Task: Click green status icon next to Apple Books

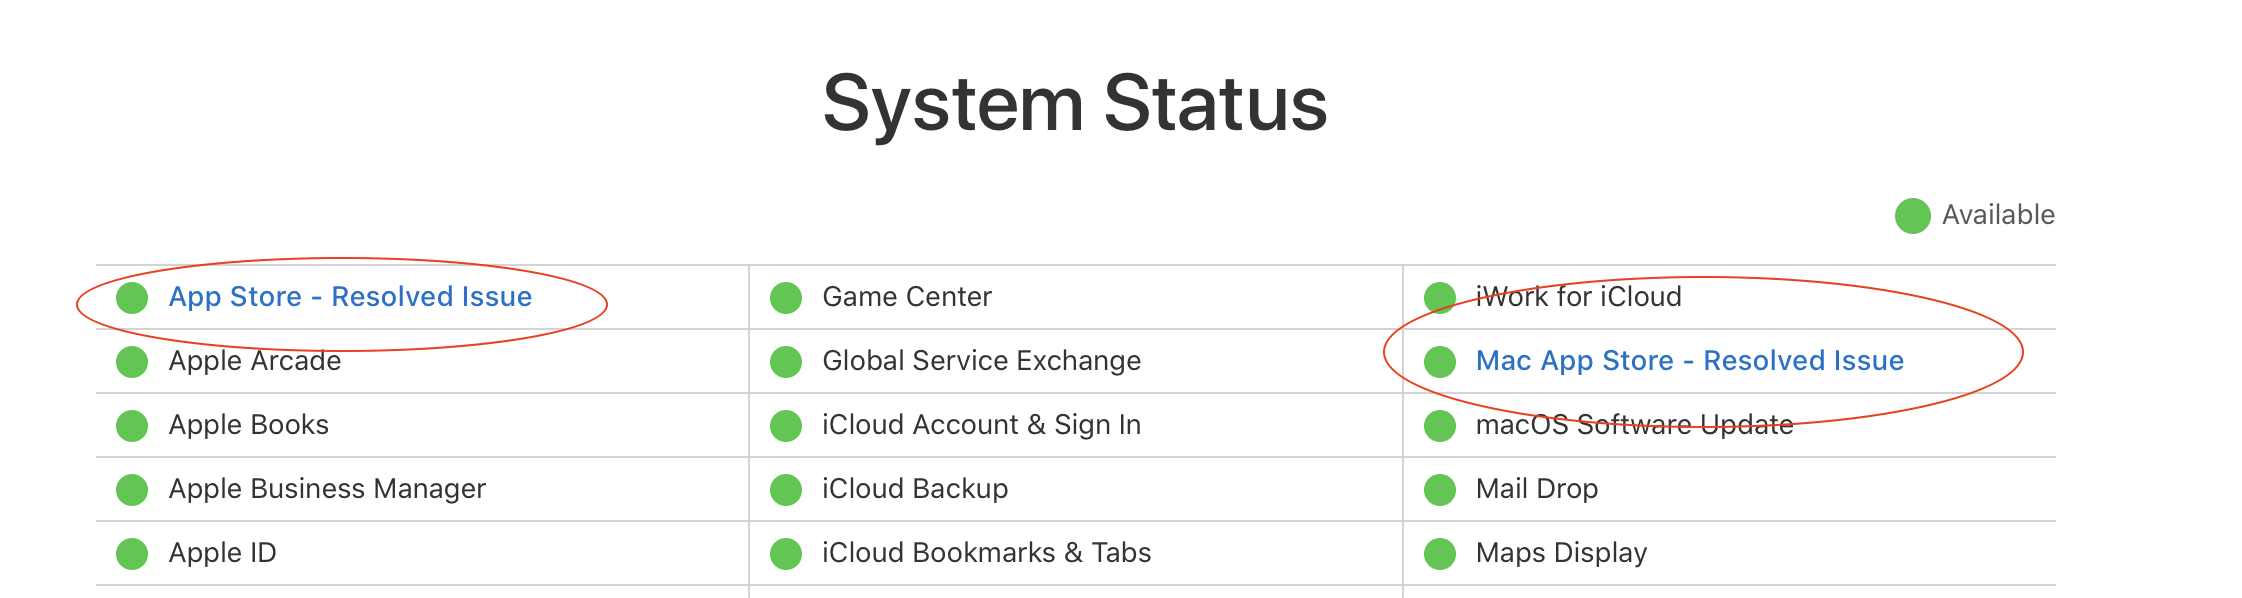Action: pyautogui.click(x=132, y=426)
